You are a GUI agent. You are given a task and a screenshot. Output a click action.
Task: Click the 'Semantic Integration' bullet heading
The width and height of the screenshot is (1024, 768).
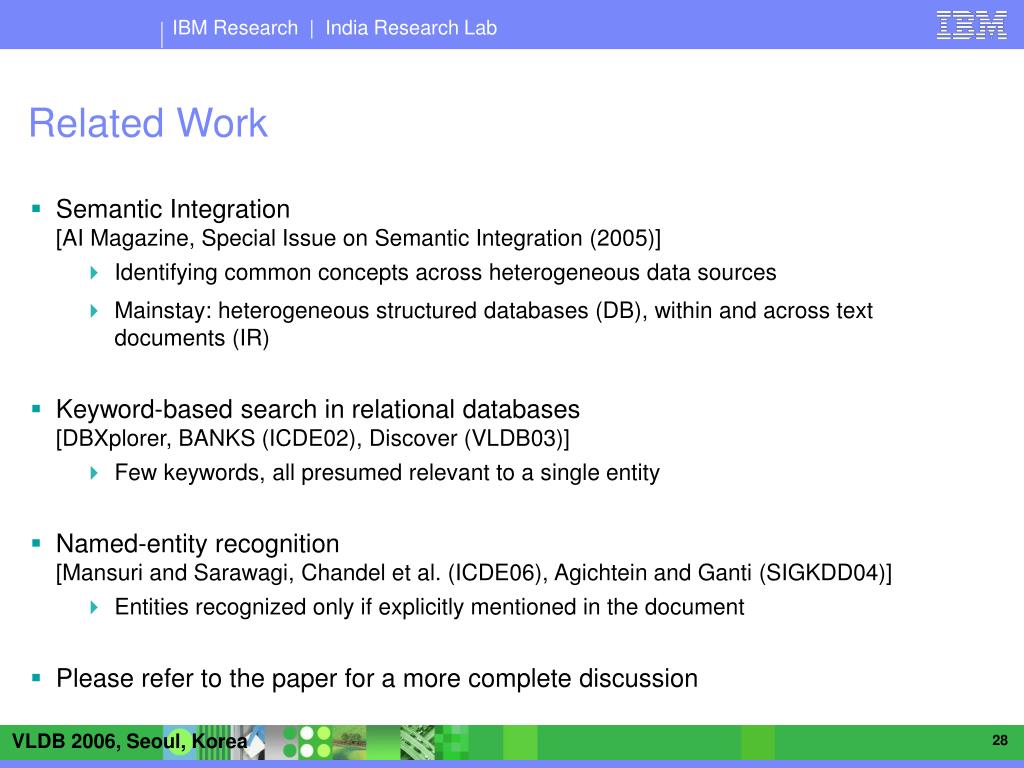pos(173,209)
